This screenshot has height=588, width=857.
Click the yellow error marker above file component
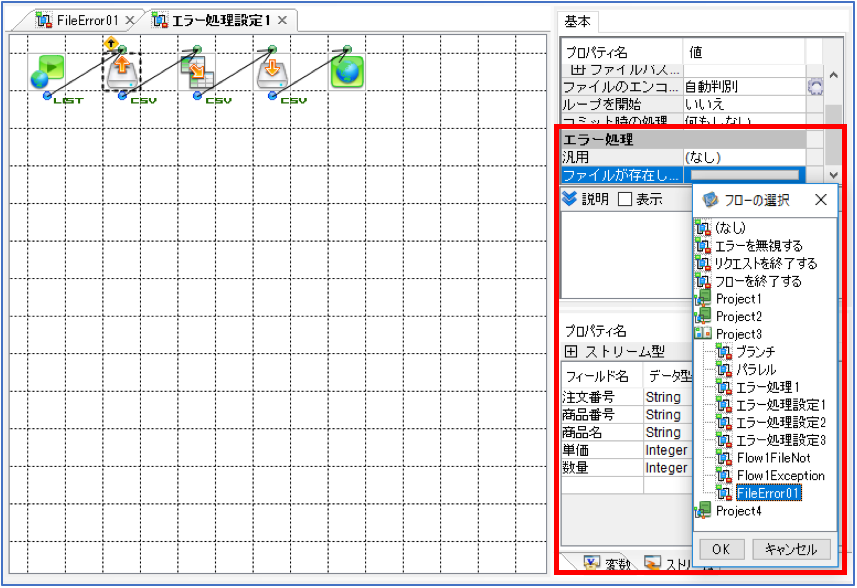click(111, 43)
